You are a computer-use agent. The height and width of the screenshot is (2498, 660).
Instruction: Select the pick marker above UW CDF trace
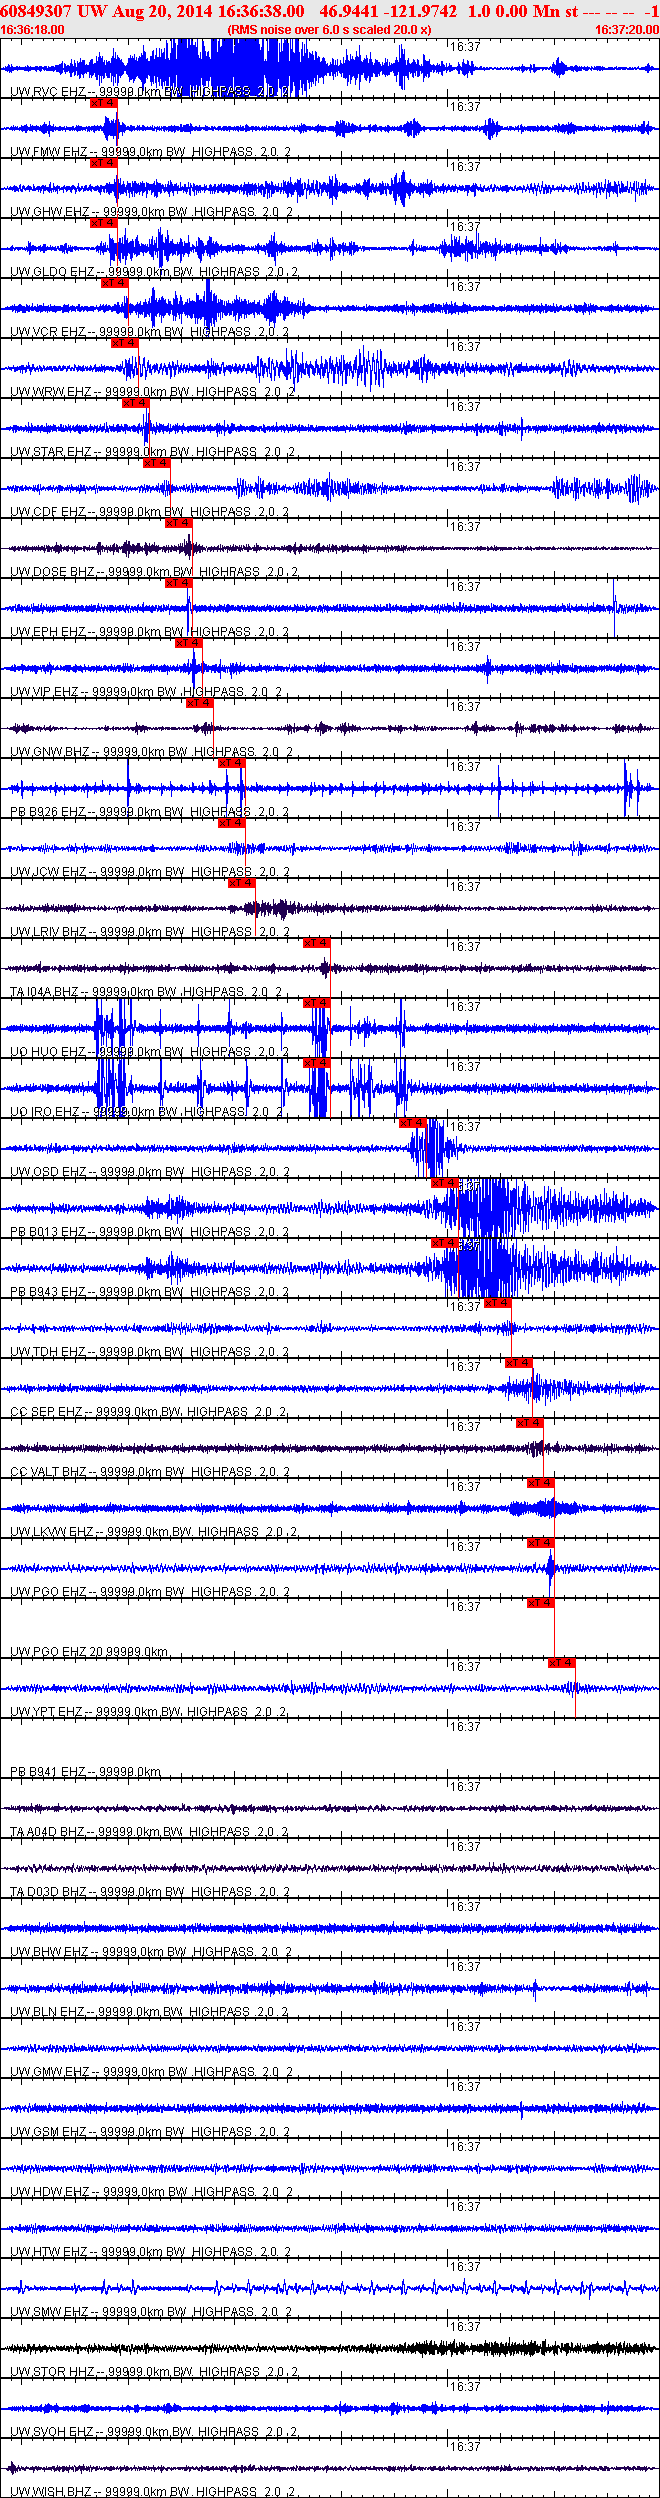(x=157, y=463)
